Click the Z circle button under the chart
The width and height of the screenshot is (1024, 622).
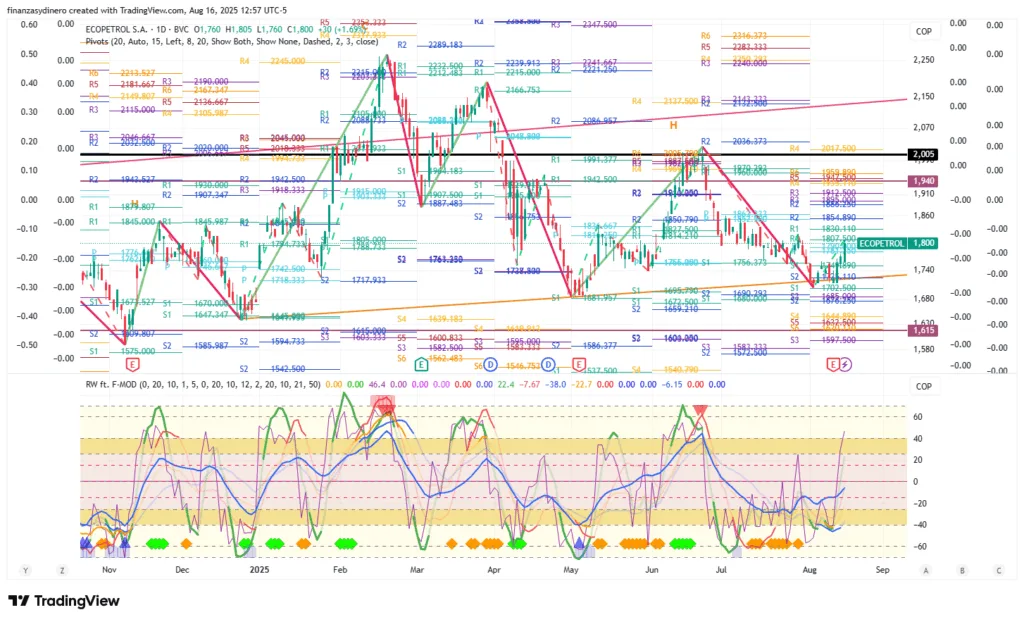tap(62, 570)
